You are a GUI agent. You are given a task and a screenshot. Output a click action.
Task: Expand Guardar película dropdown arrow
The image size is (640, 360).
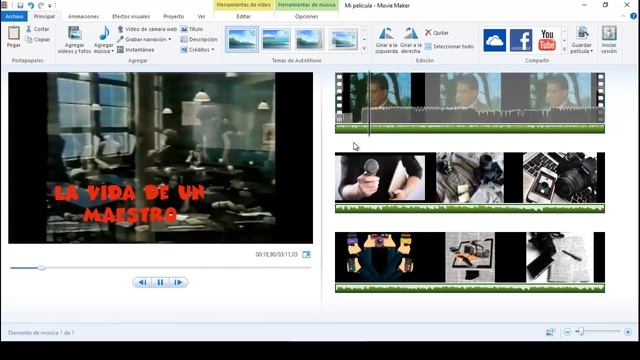click(591, 51)
